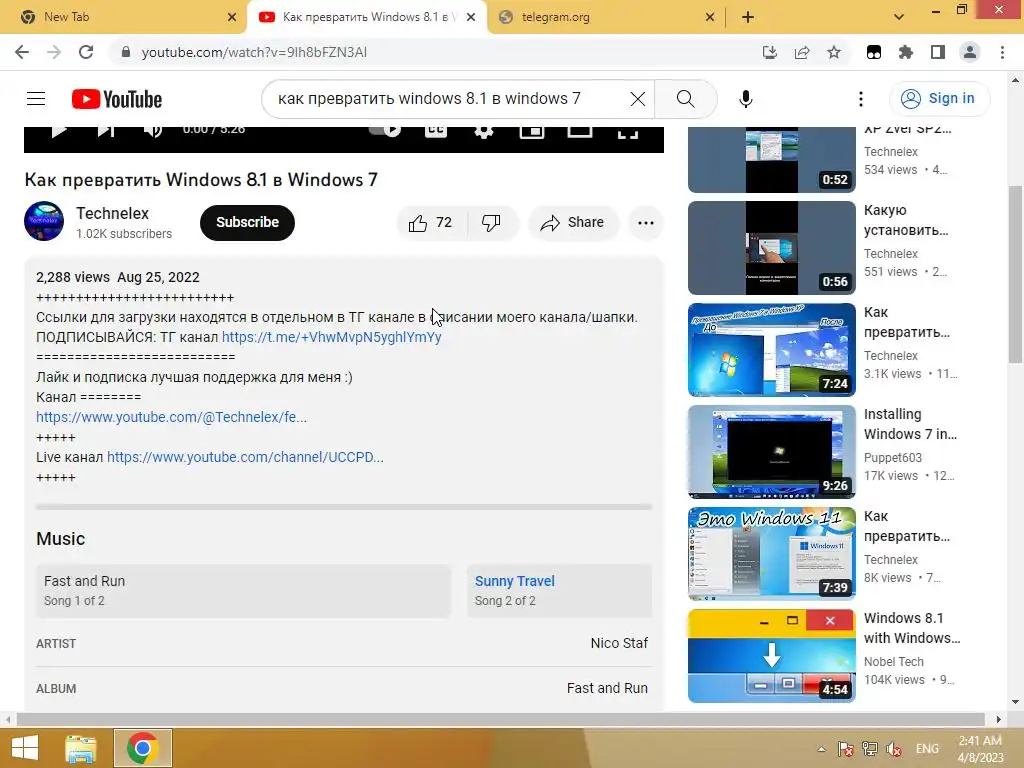Play the video

[59, 131]
